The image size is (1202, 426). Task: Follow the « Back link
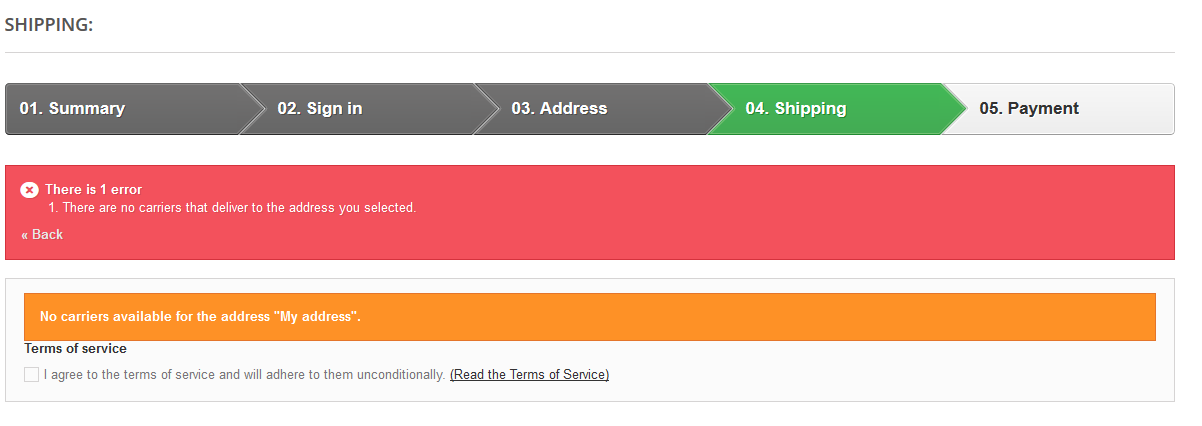click(42, 235)
